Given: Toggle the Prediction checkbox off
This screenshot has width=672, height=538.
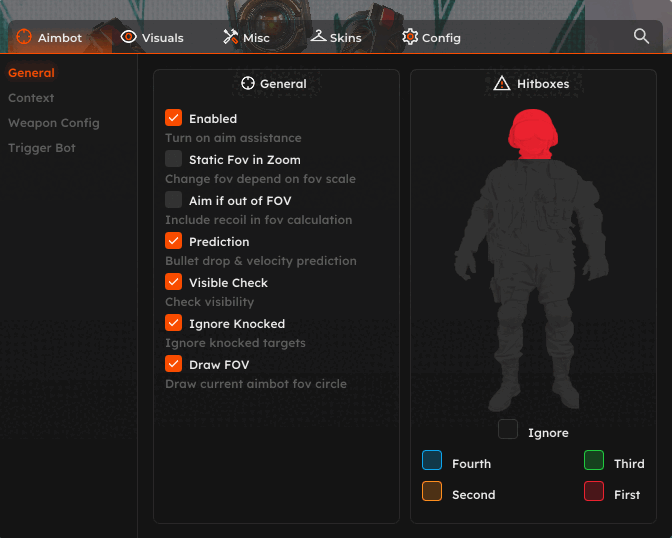Looking at the screenshot, I should coord(174,241).
